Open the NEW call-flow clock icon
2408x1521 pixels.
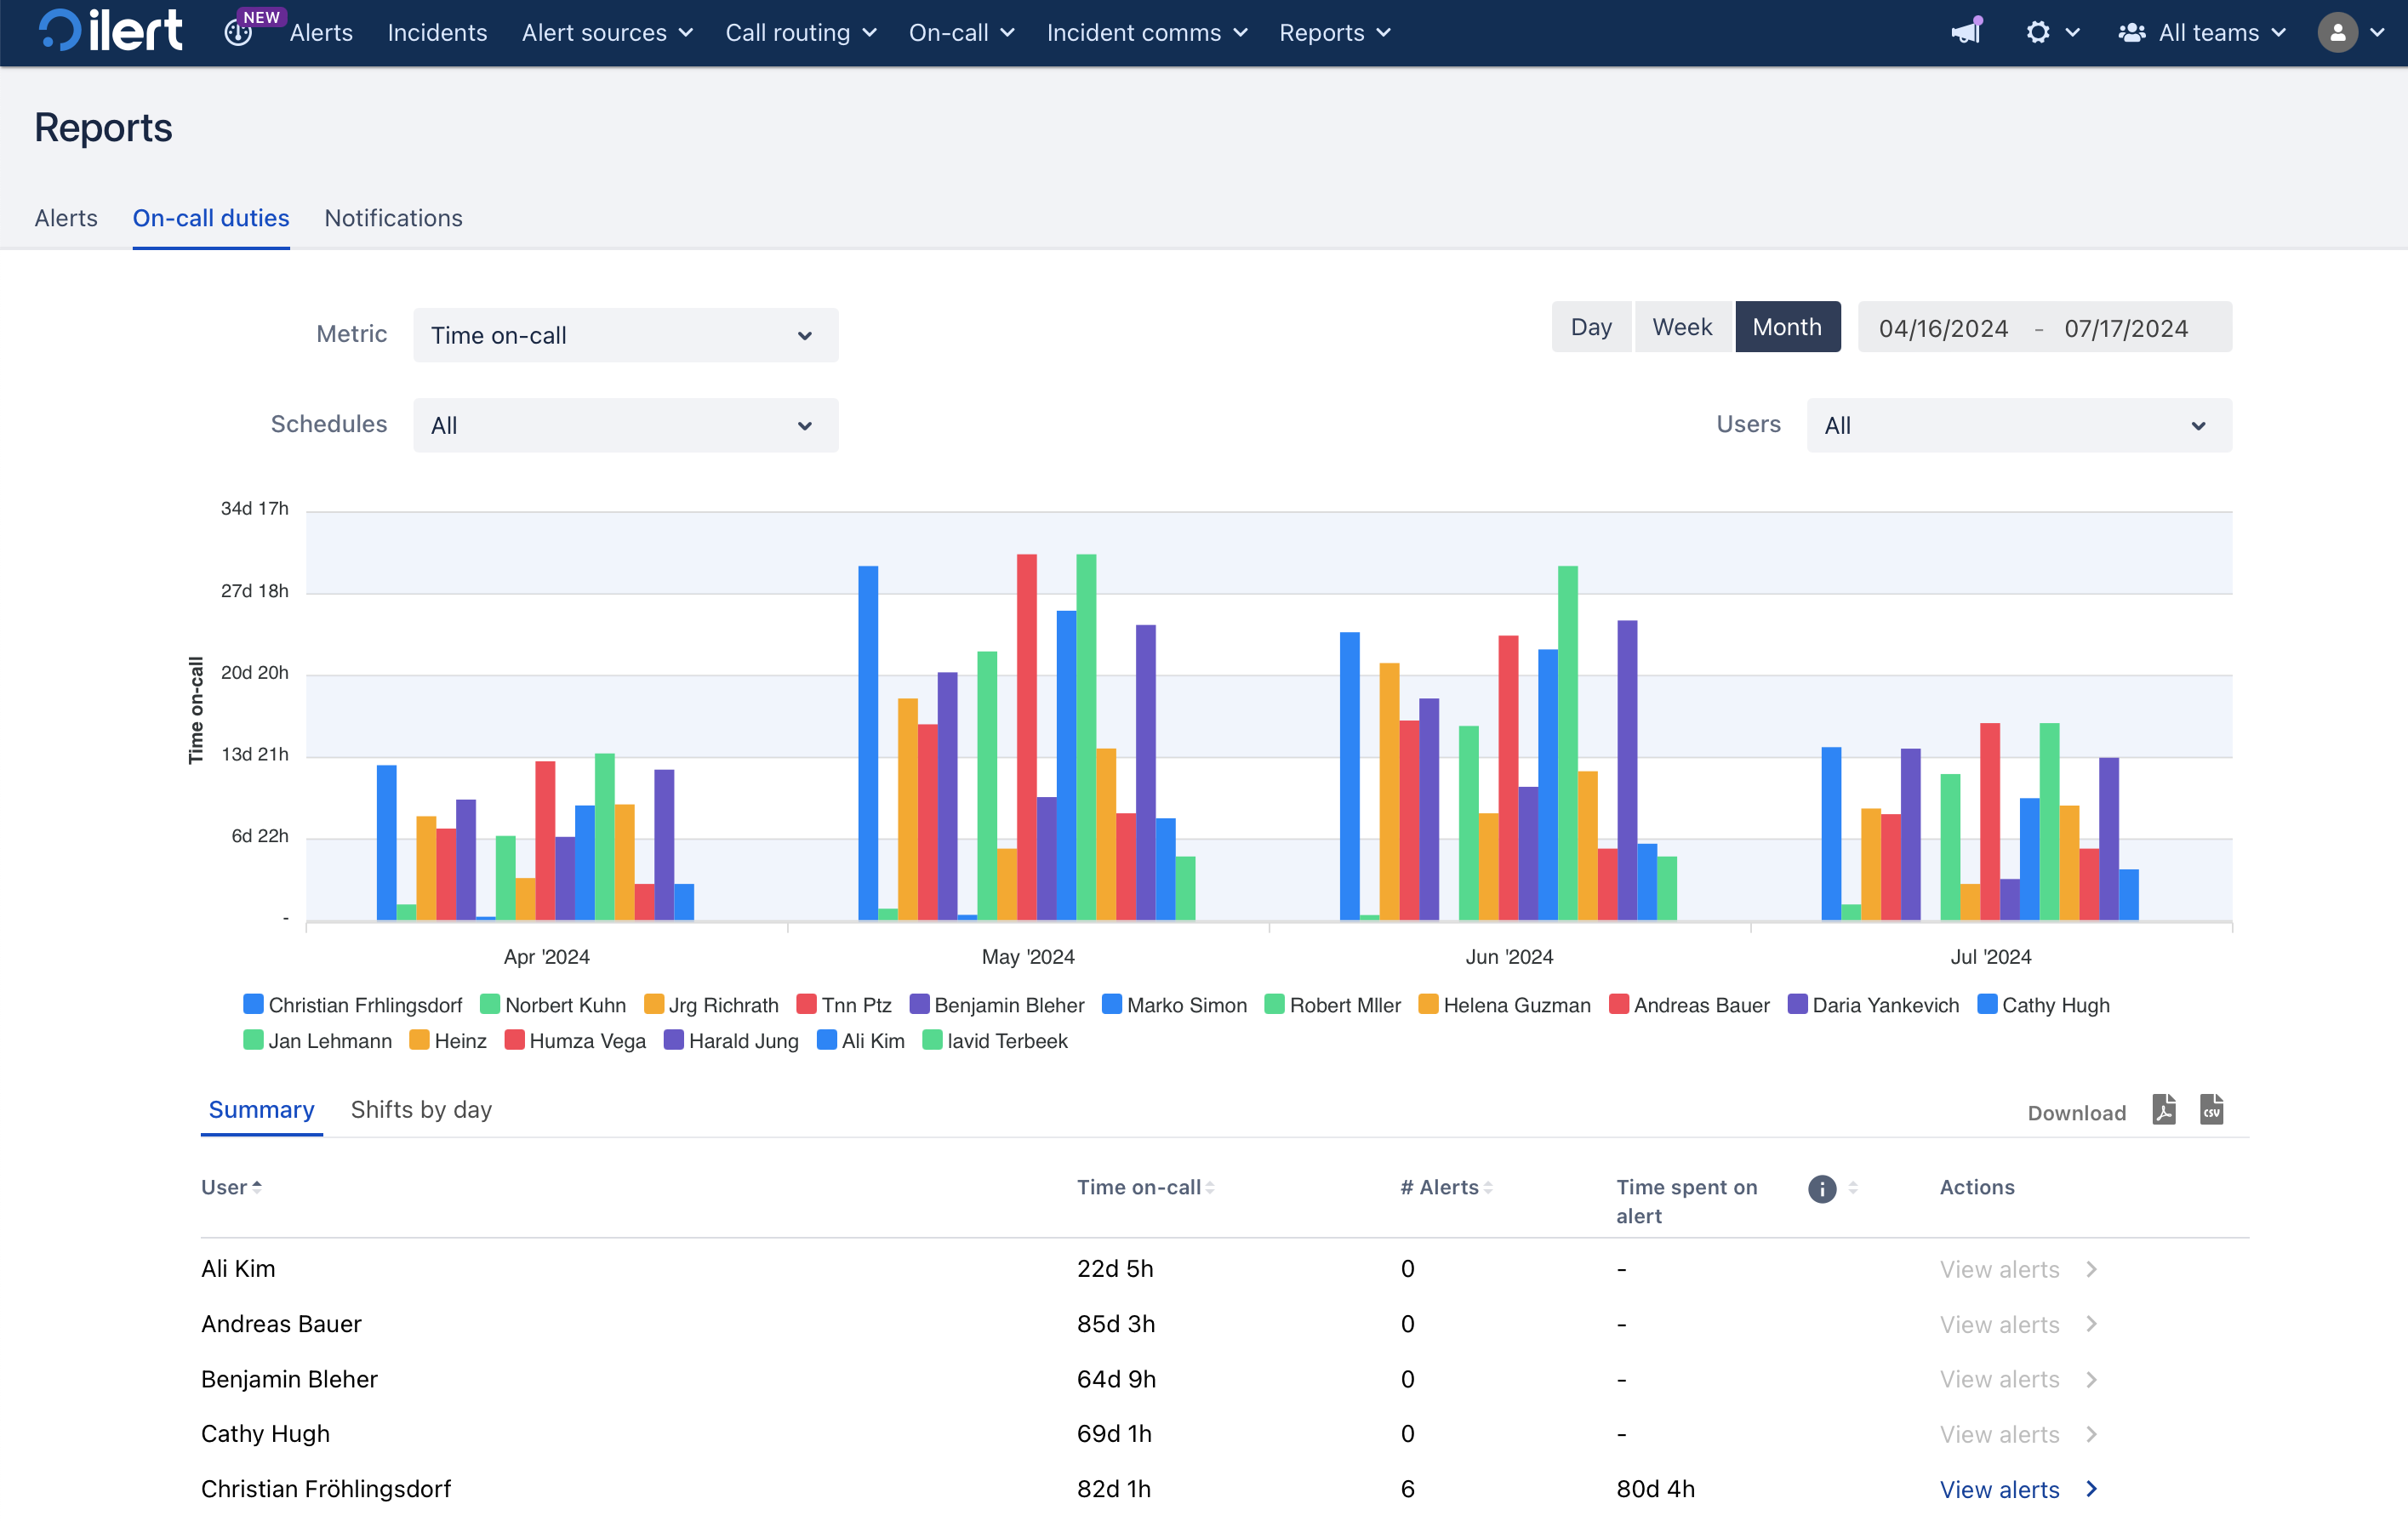[239, 33]
